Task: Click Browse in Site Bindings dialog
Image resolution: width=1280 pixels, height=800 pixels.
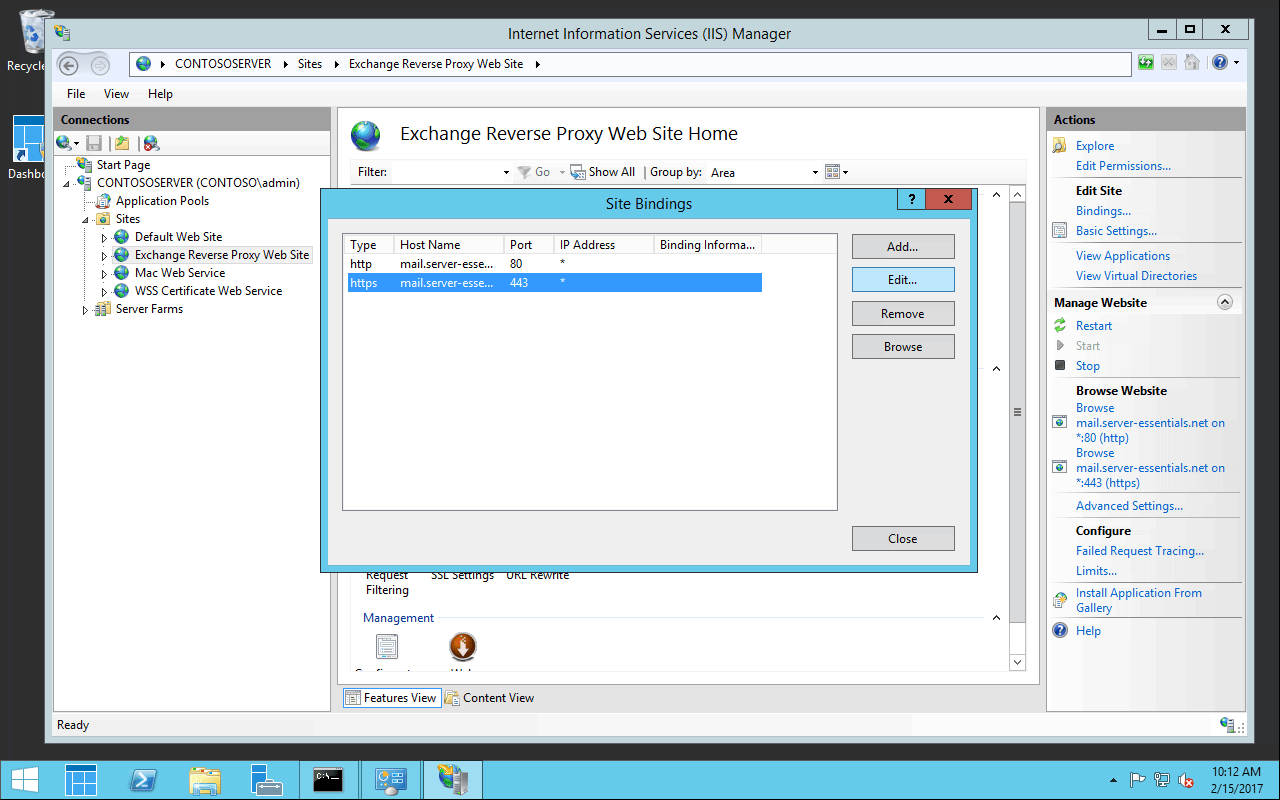Action: point(903,347)
